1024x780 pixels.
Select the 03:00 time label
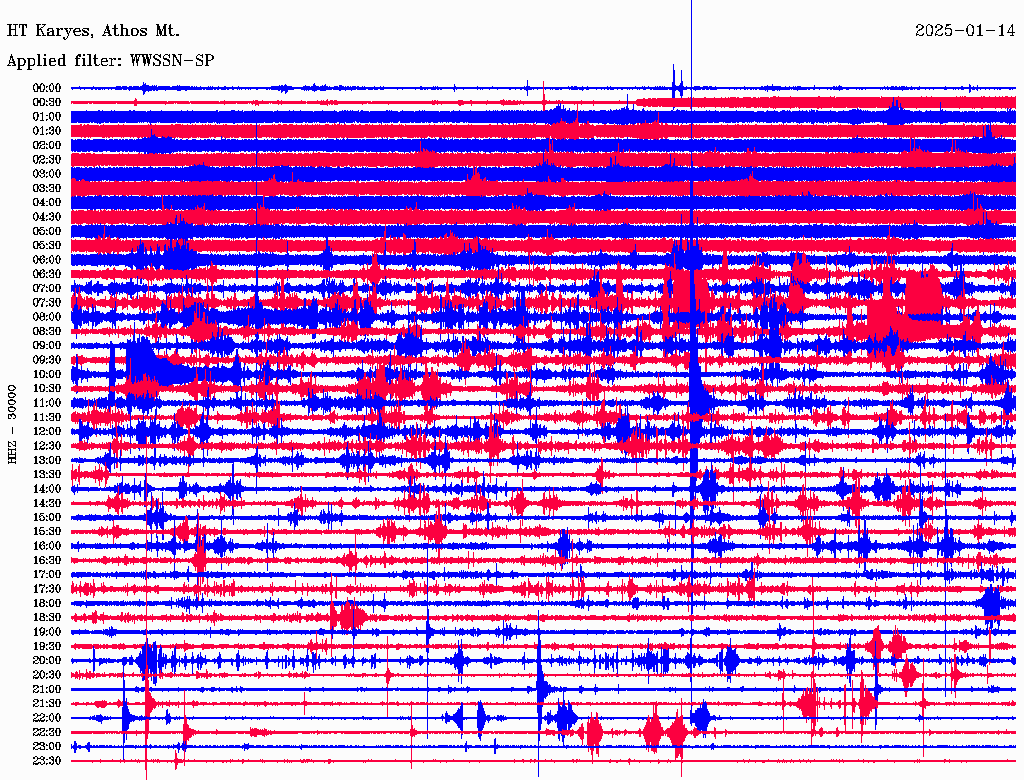tap(47, 174)
